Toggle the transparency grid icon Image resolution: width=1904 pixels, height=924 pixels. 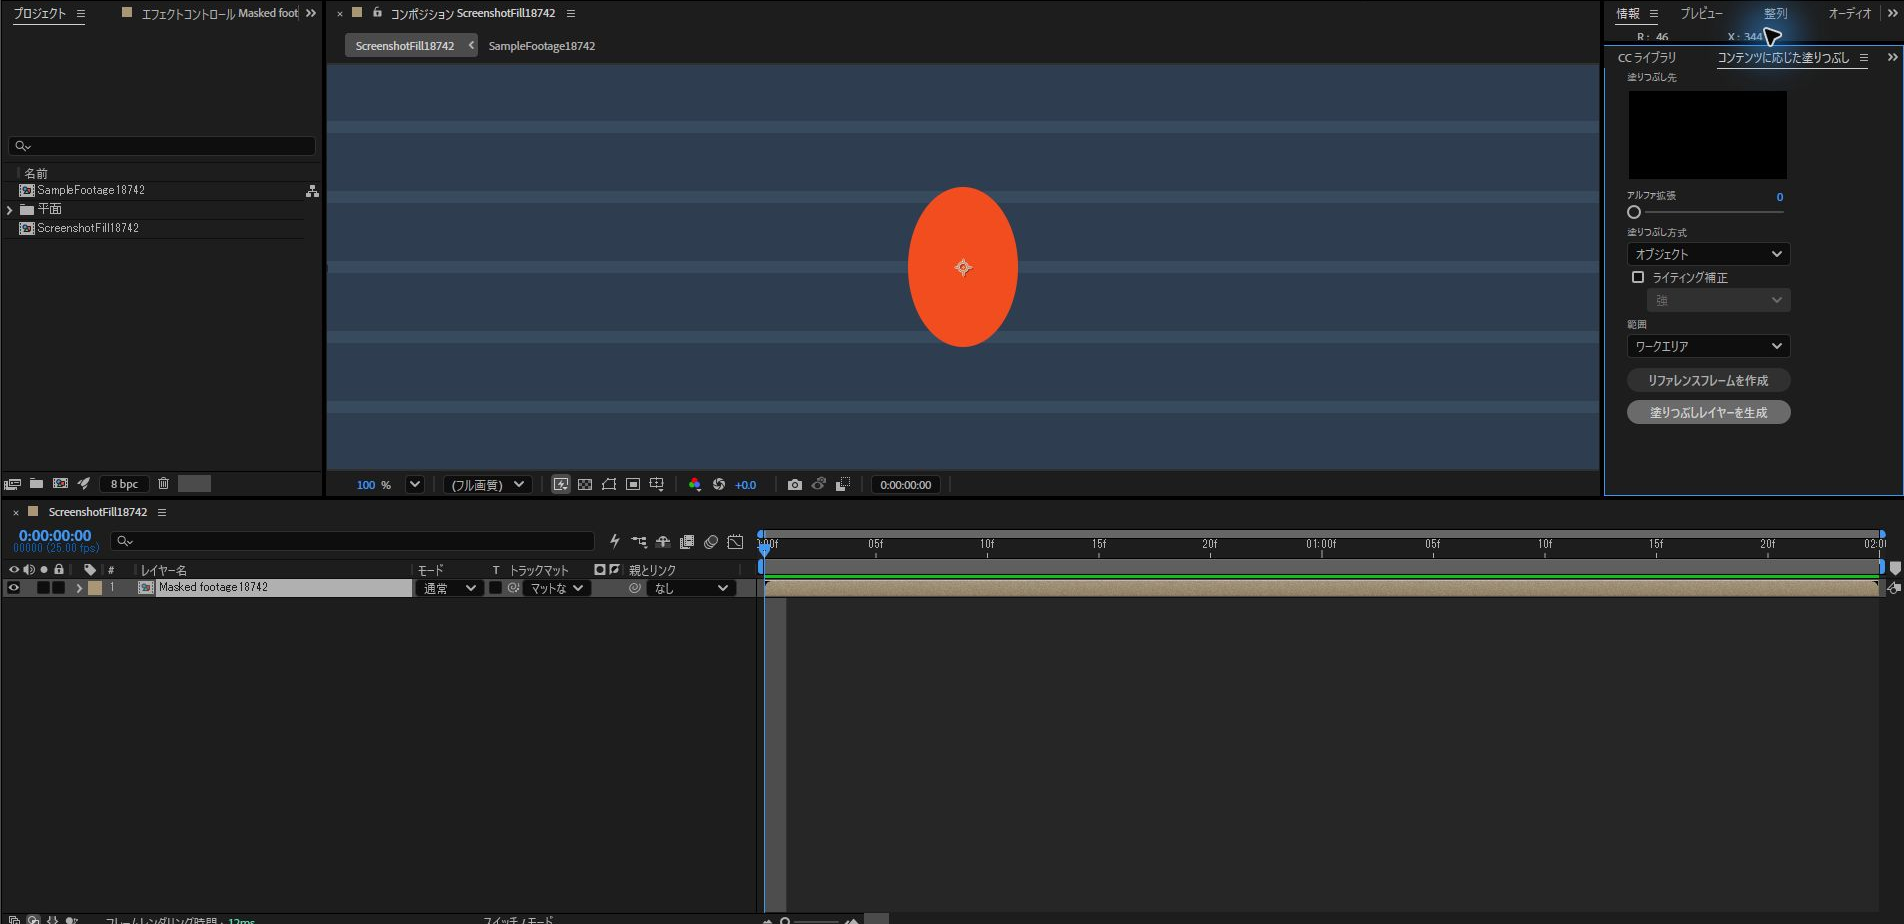tap(585, 484)
